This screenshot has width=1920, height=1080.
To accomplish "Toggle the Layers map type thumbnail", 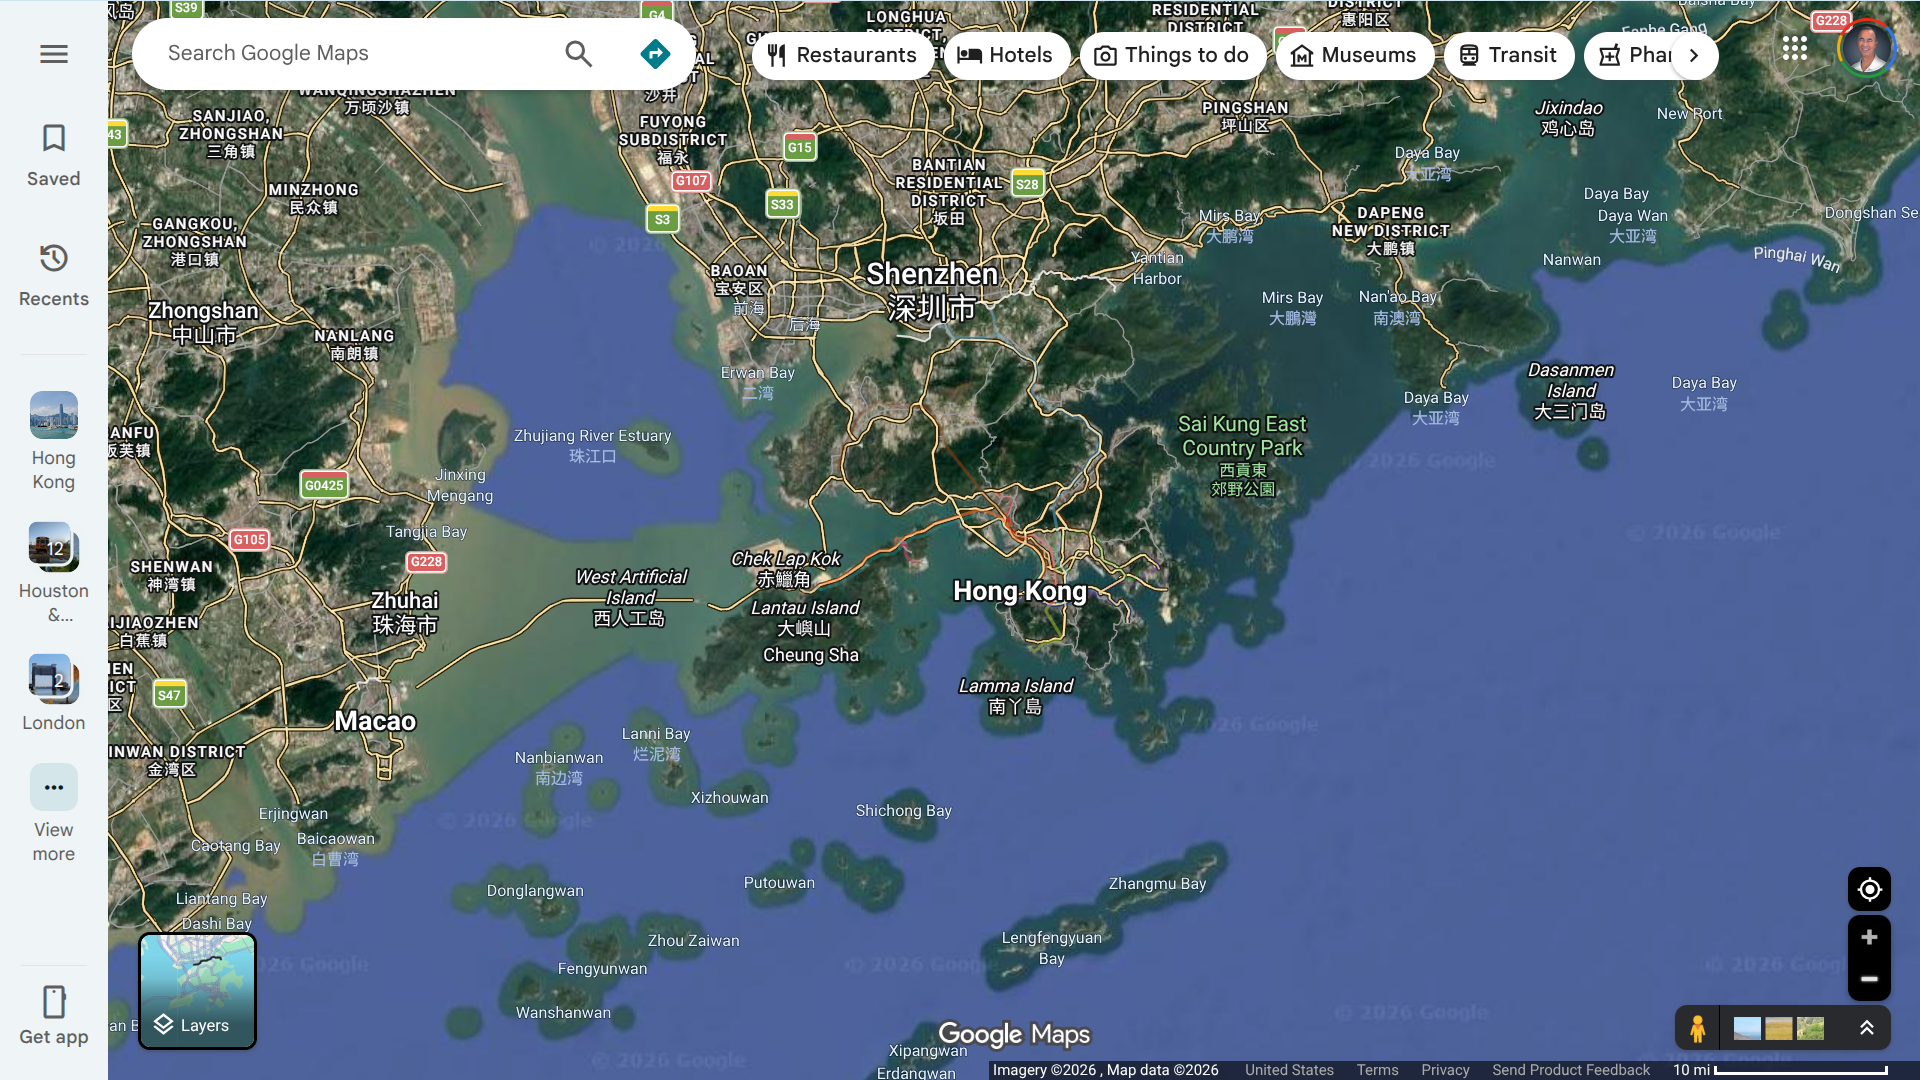I will 197,991.
